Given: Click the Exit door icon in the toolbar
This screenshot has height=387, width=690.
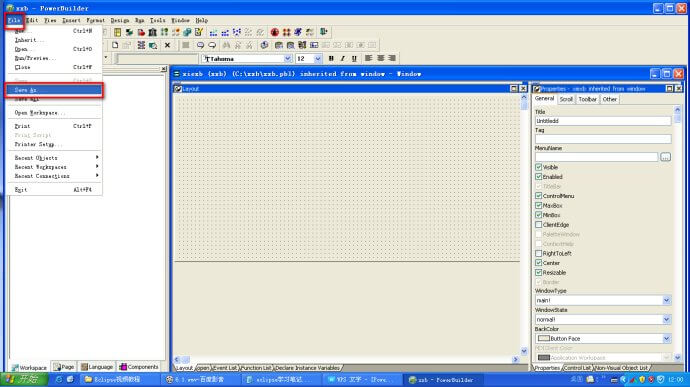Looking at the screenshot, I should click(x=323, y=32).
